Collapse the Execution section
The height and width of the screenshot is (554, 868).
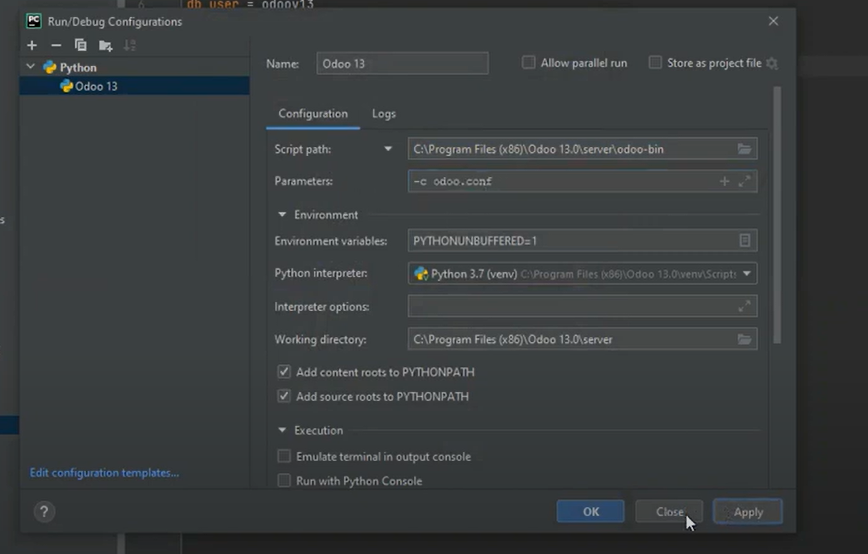pos(282,430)
